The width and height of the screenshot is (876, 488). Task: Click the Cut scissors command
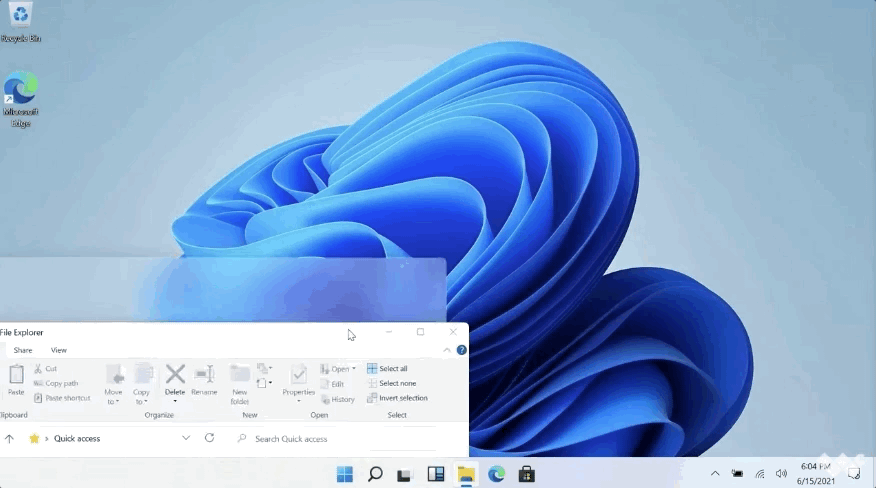coord(45,368)
